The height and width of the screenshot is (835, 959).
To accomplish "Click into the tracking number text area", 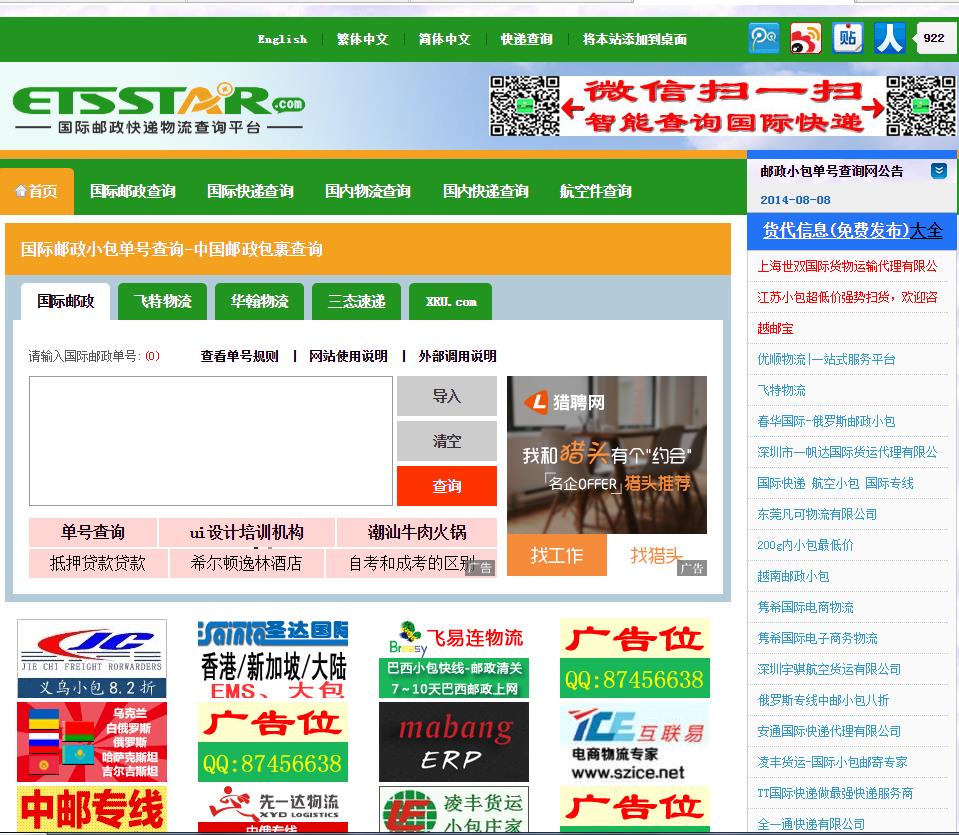I will point(211,441).
